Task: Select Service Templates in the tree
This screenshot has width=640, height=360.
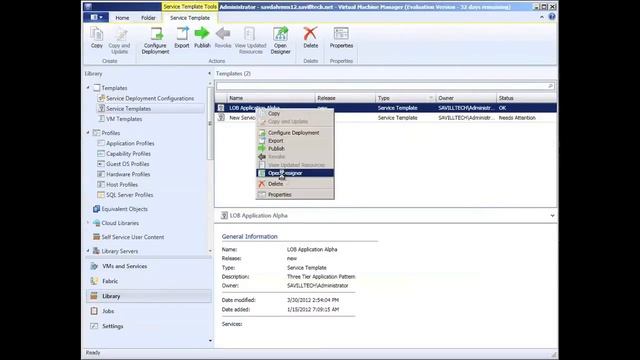Action: tap(129, 109)
